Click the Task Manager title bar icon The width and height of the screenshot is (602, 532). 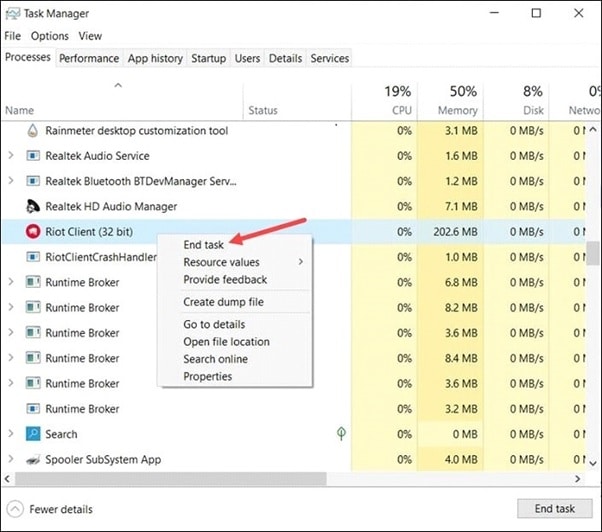15,14
